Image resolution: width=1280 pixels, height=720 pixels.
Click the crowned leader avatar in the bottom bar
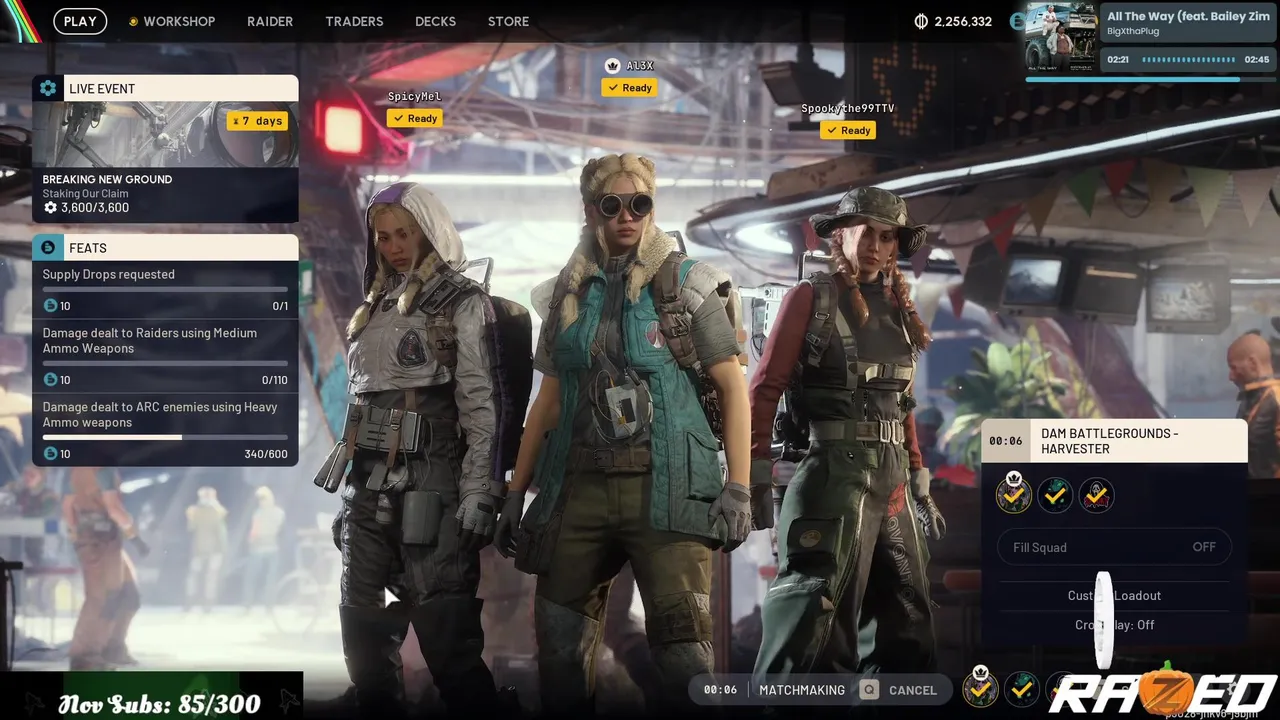[980, 688]
